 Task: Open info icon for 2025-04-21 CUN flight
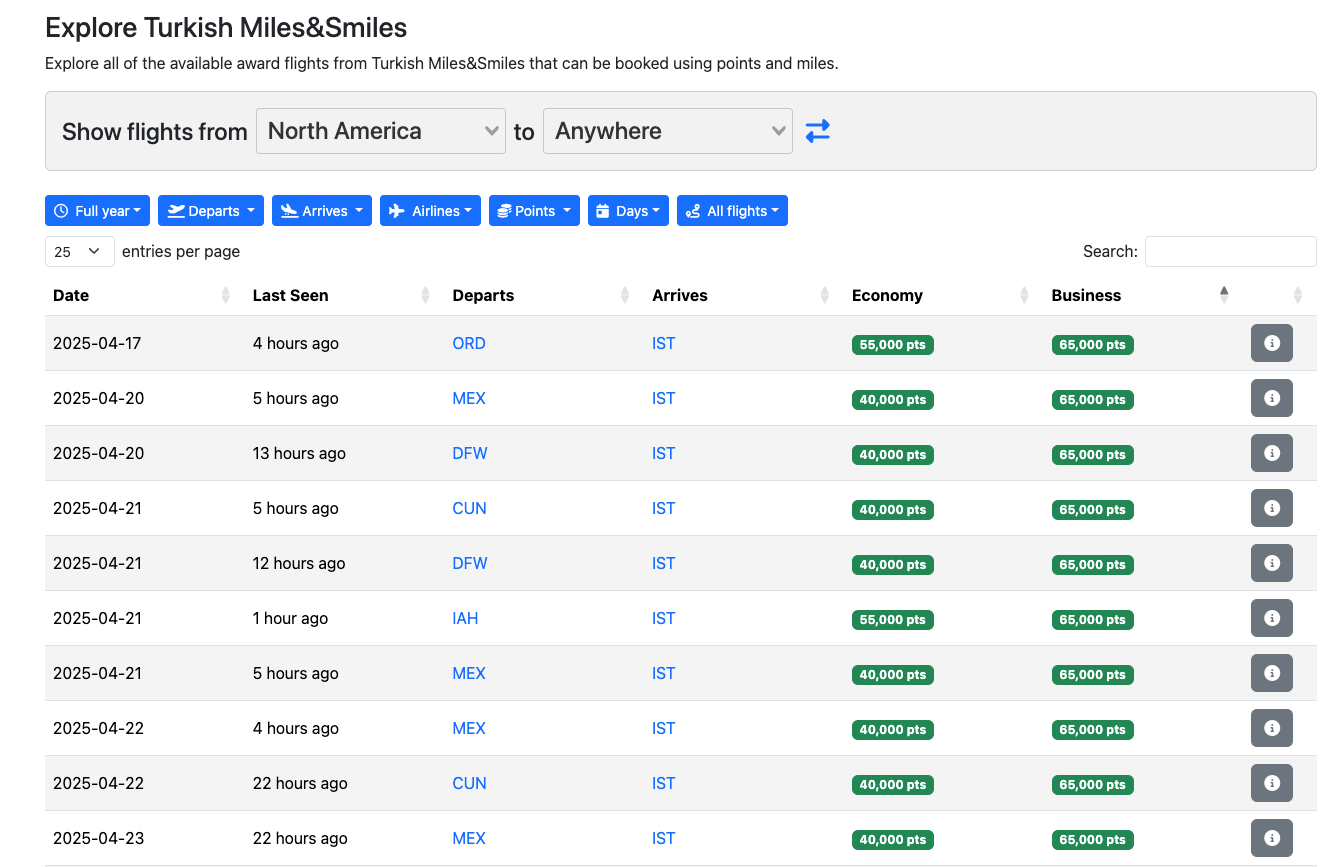[1271, 508]
